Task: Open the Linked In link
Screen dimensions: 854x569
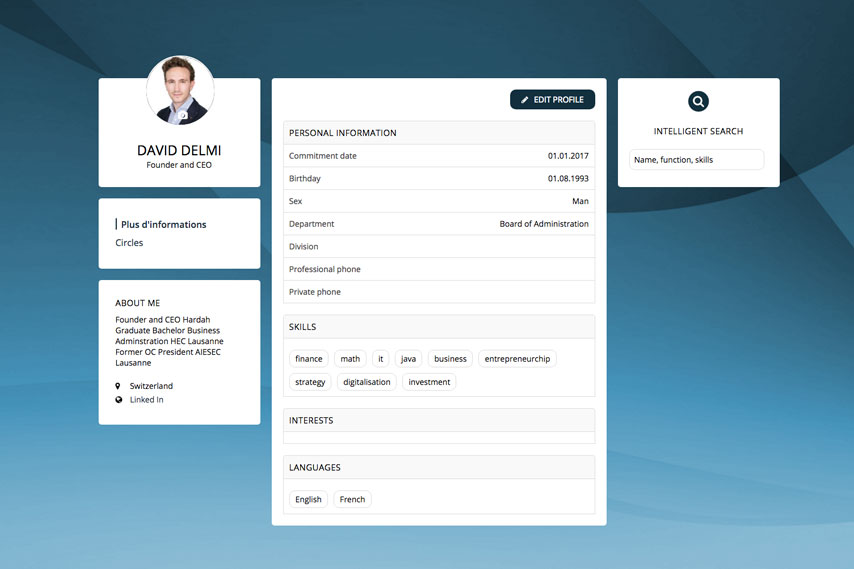Action: point(147,400)
